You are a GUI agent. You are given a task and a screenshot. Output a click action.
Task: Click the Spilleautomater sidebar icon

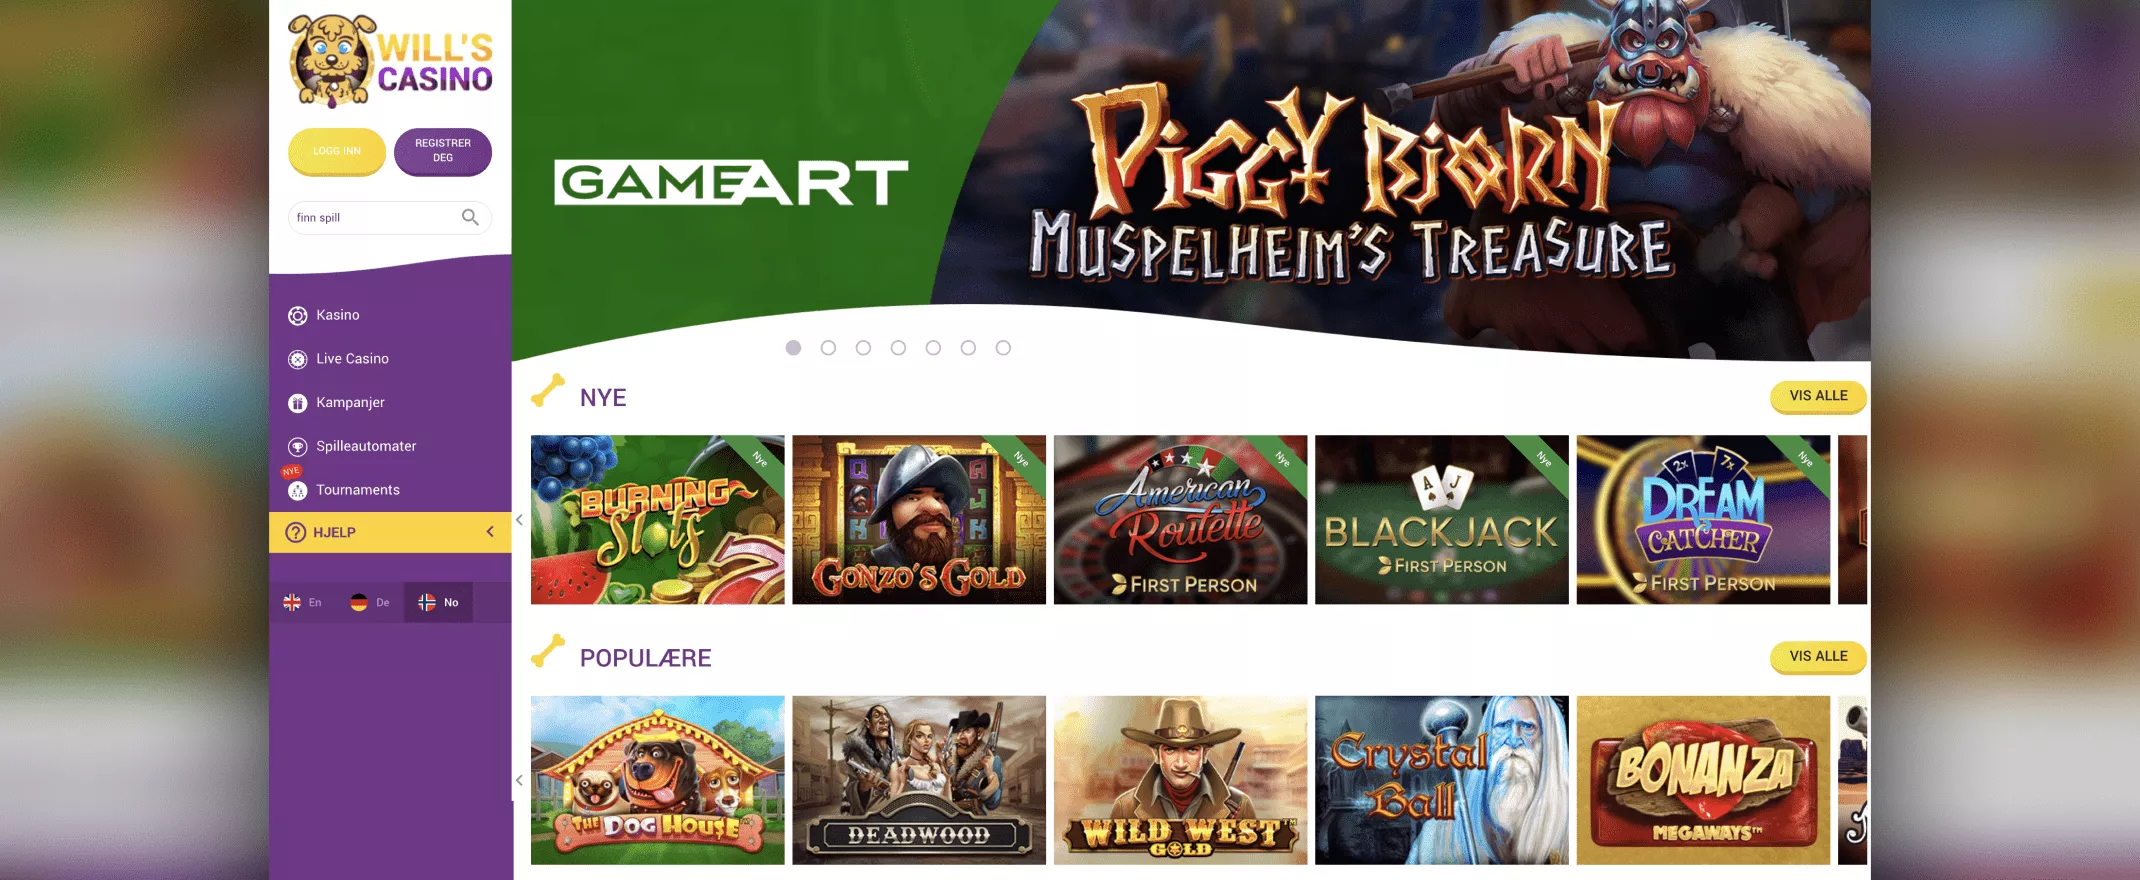298,447
